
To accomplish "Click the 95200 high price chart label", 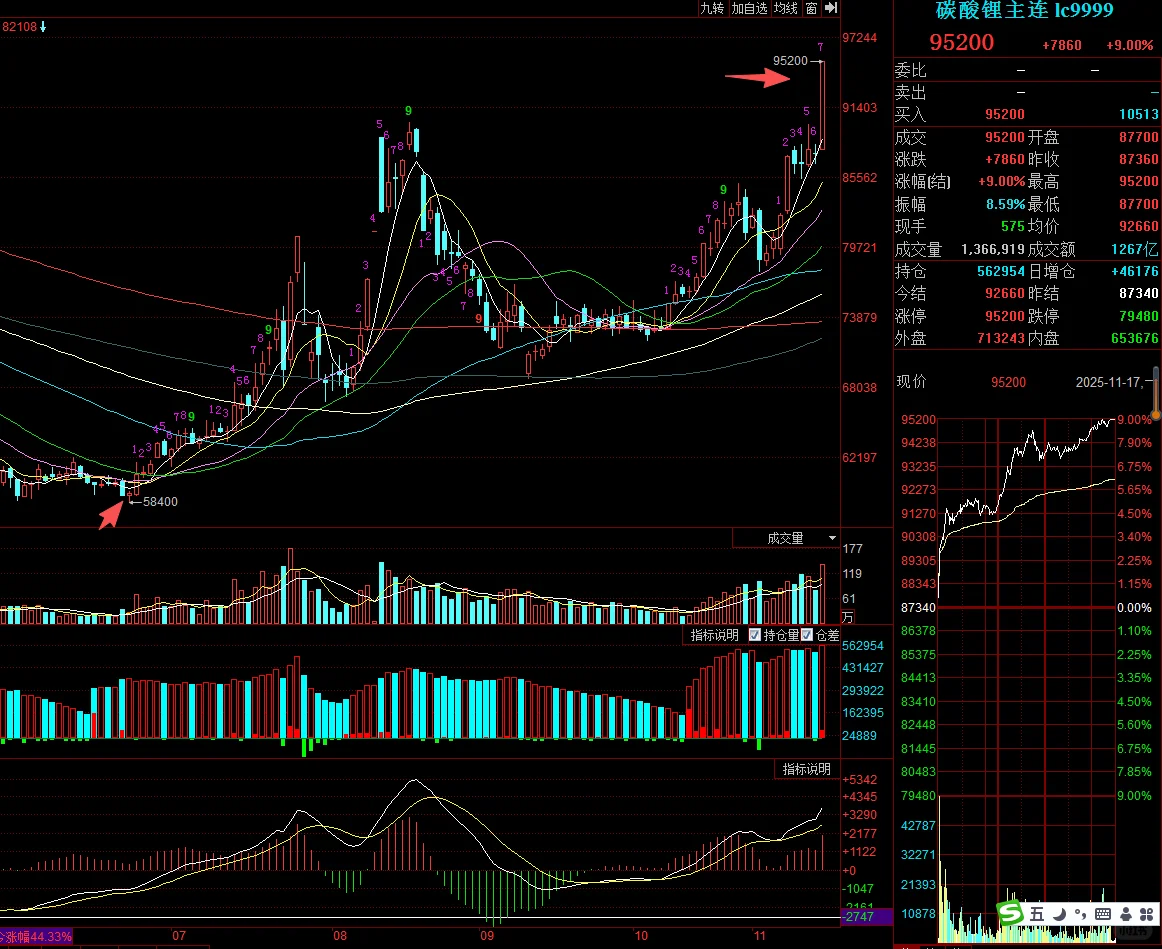I will [x=790, y=61].
